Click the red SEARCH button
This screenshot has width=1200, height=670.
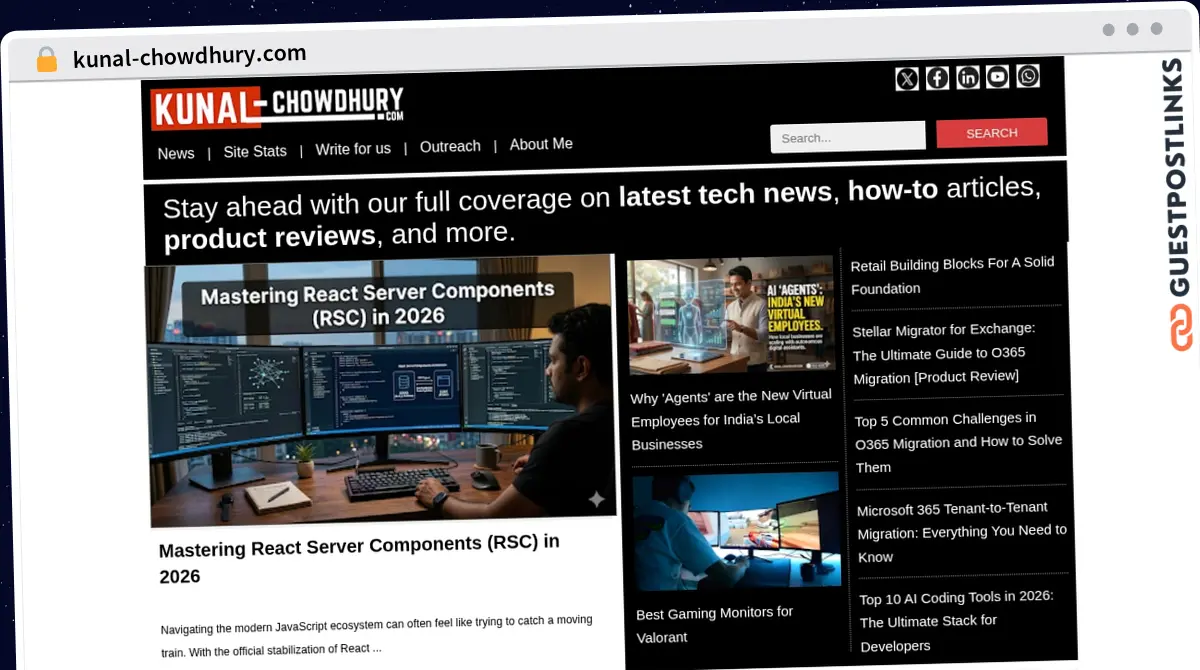[992, 133]
